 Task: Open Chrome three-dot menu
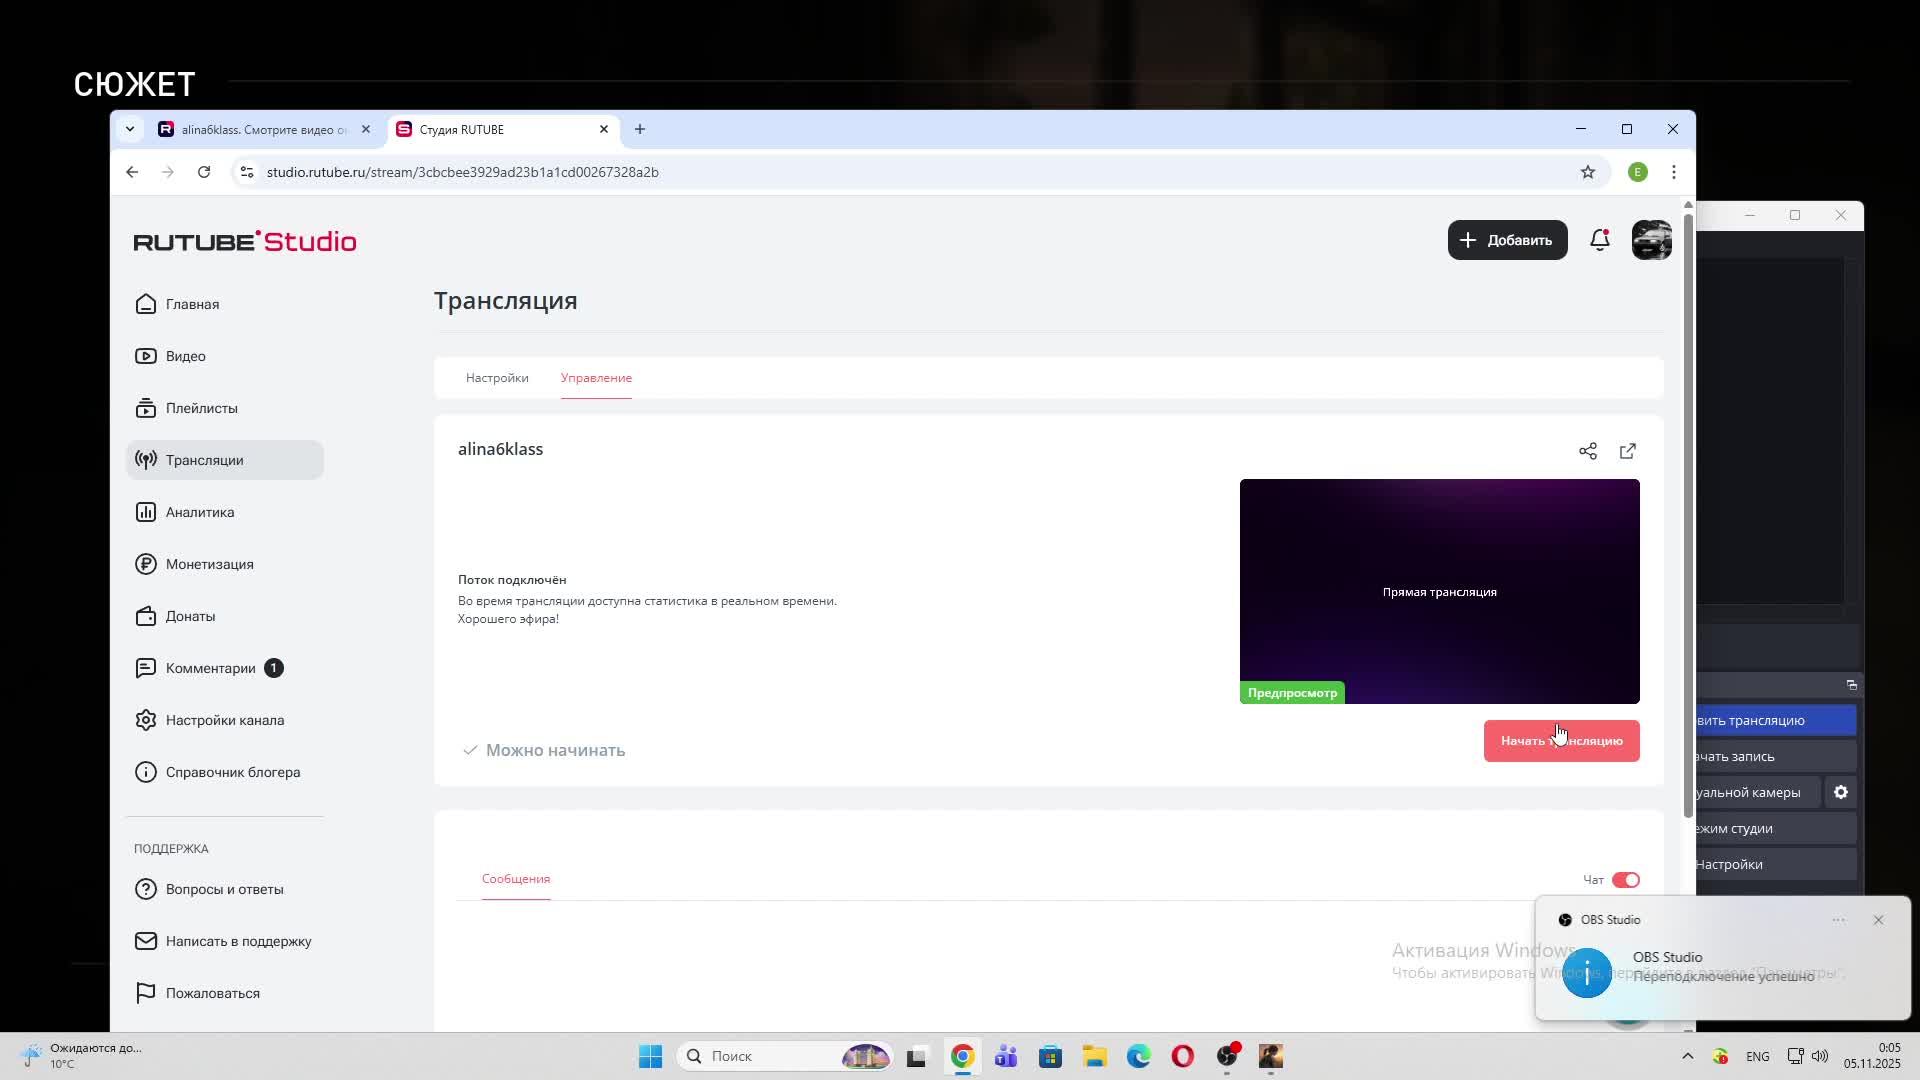[1673, 172]
